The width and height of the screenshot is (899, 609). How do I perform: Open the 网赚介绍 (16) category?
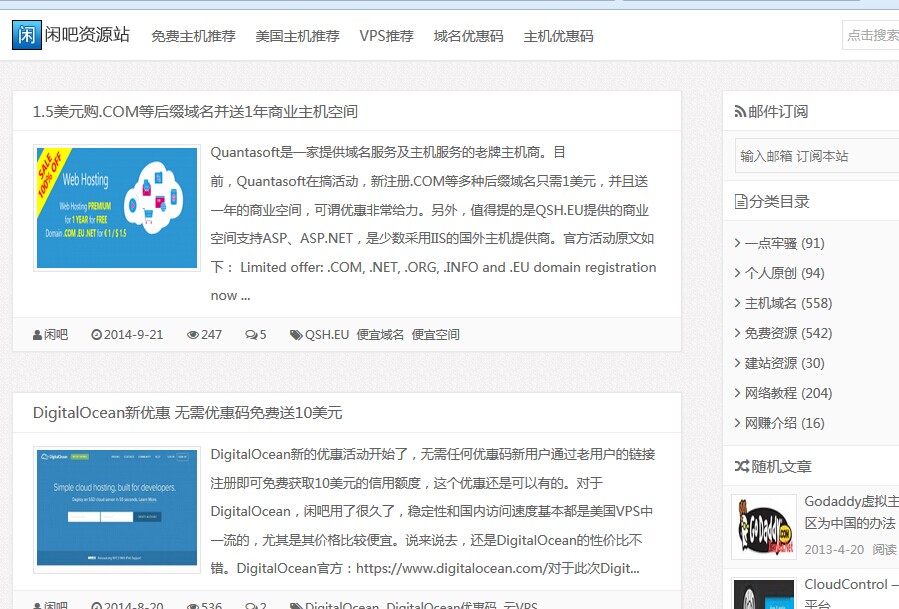[784, 423]
